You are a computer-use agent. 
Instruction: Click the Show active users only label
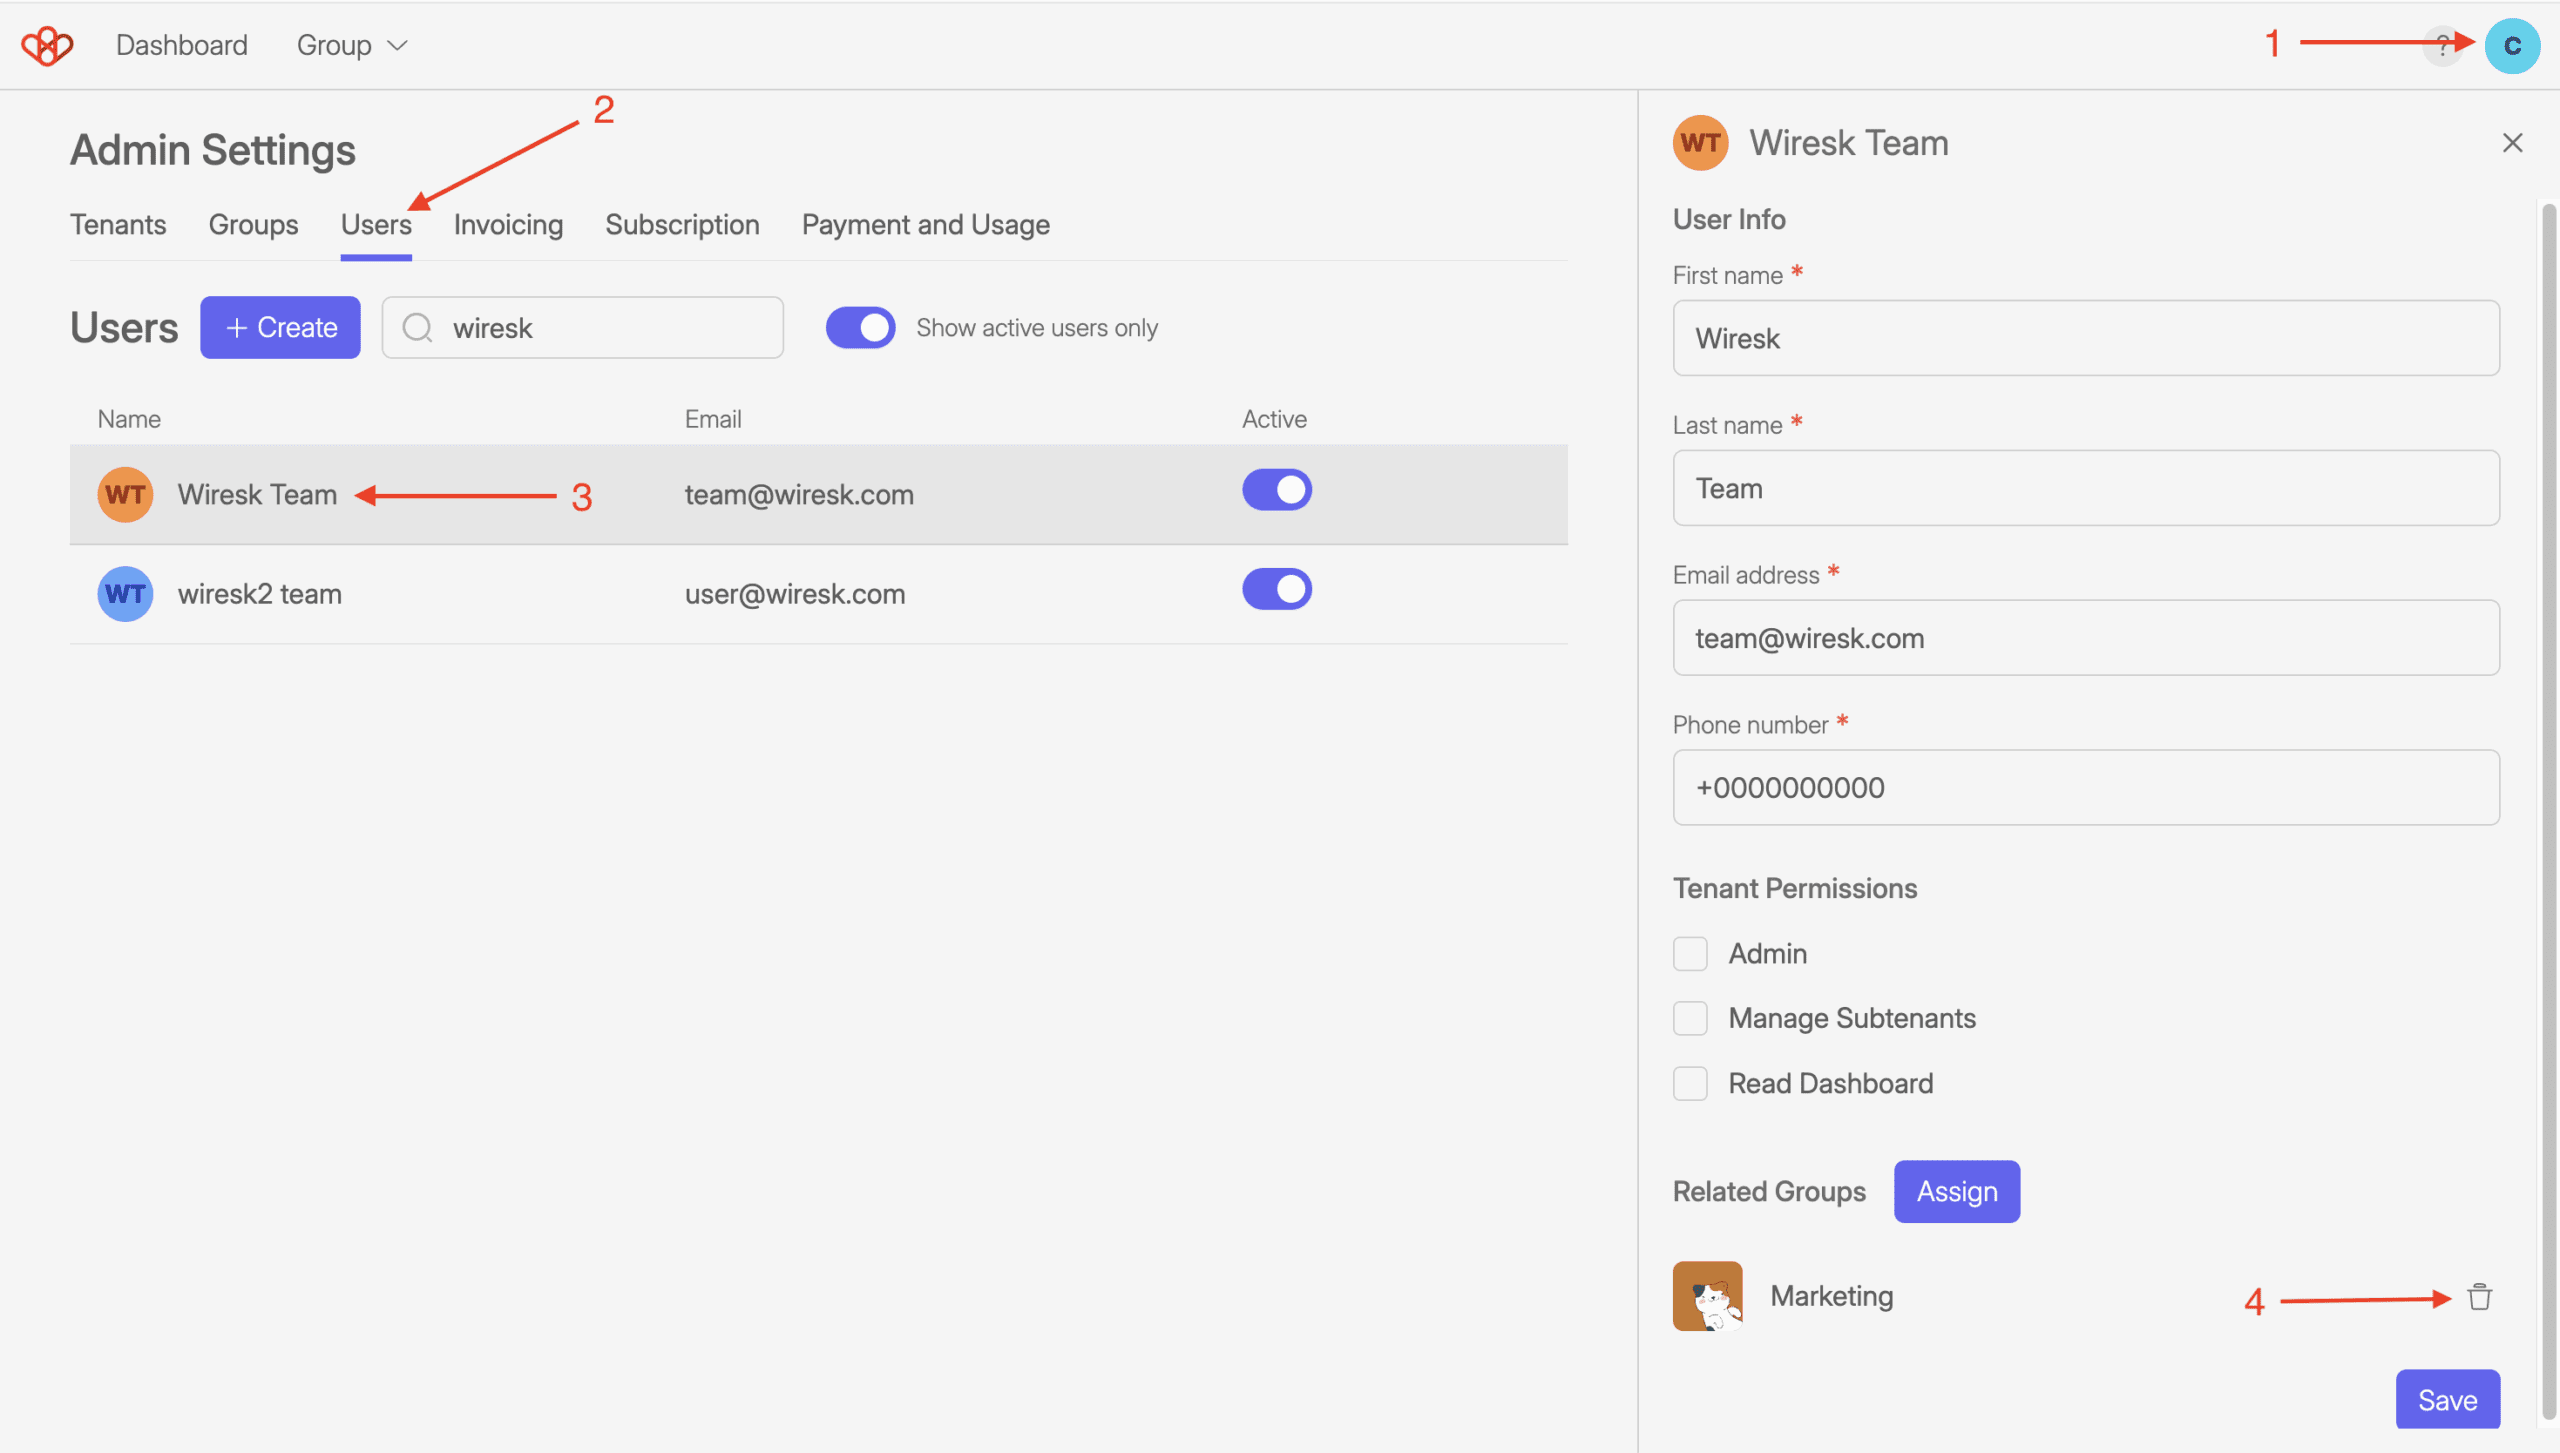coord(1037,328)
